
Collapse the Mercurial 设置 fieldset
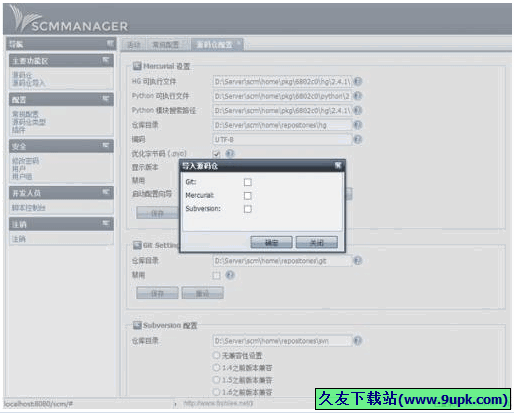point(137,66)
